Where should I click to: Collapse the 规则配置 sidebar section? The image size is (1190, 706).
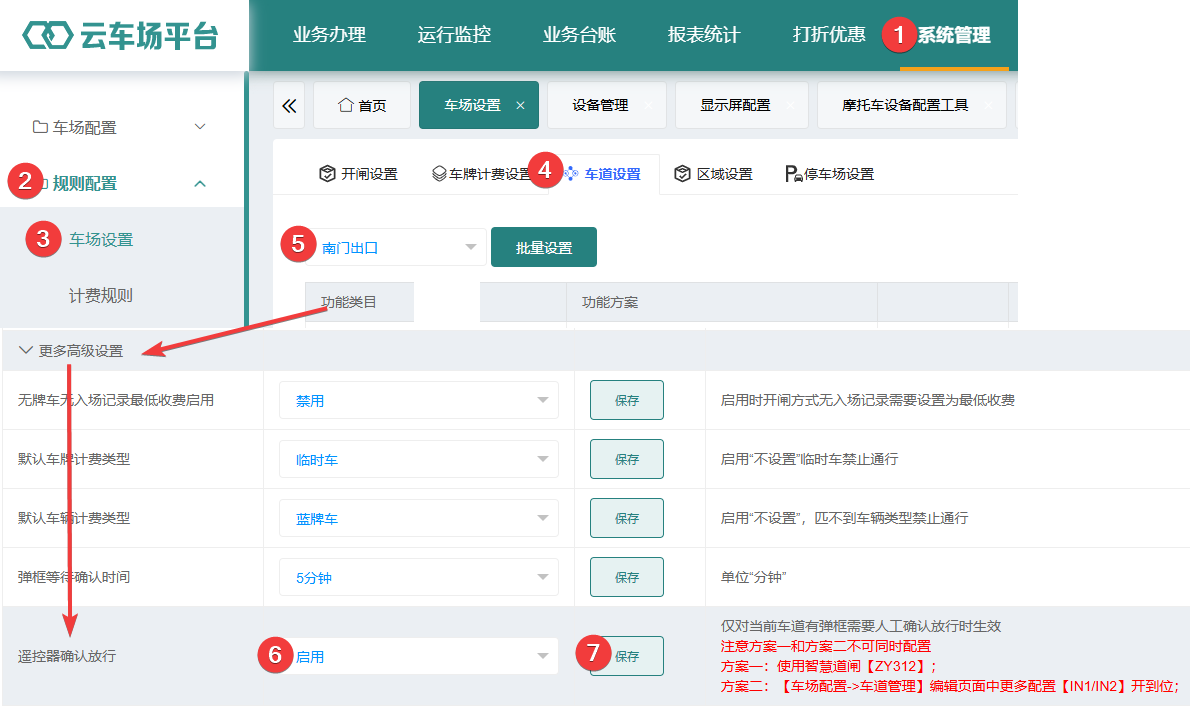point(200,184)
